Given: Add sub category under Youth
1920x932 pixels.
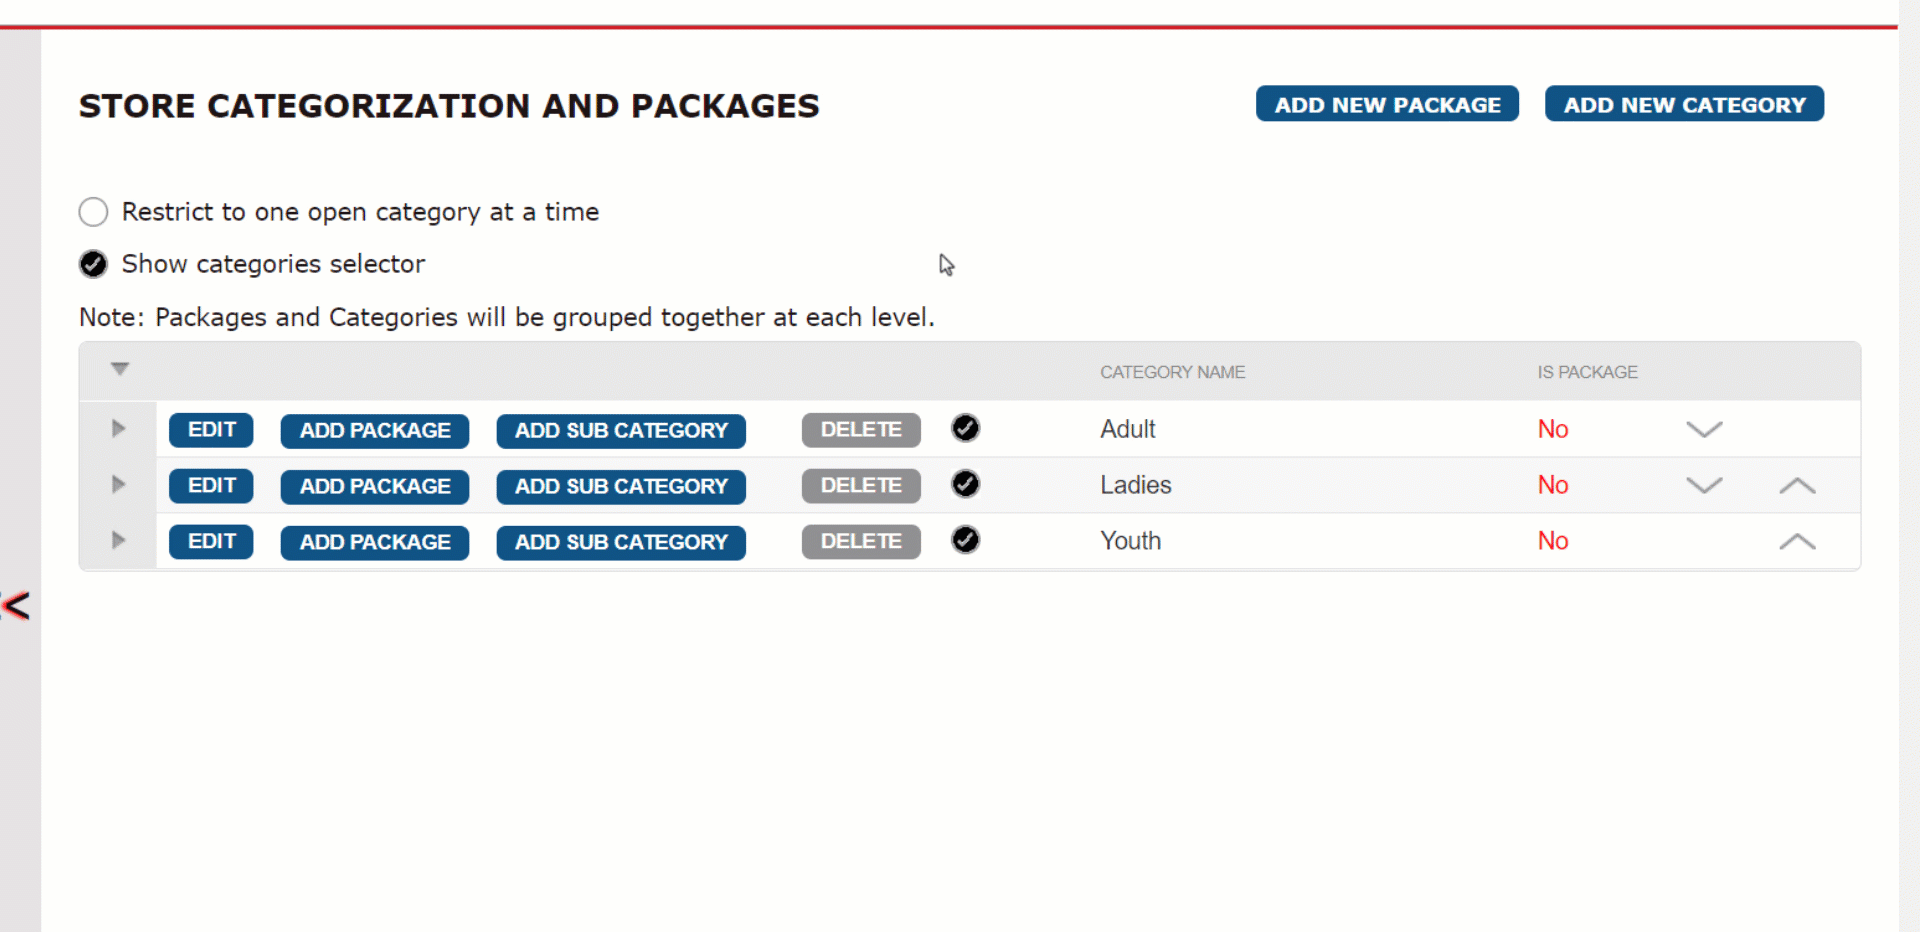Looking at the screenshot, I should coord(621,542).
